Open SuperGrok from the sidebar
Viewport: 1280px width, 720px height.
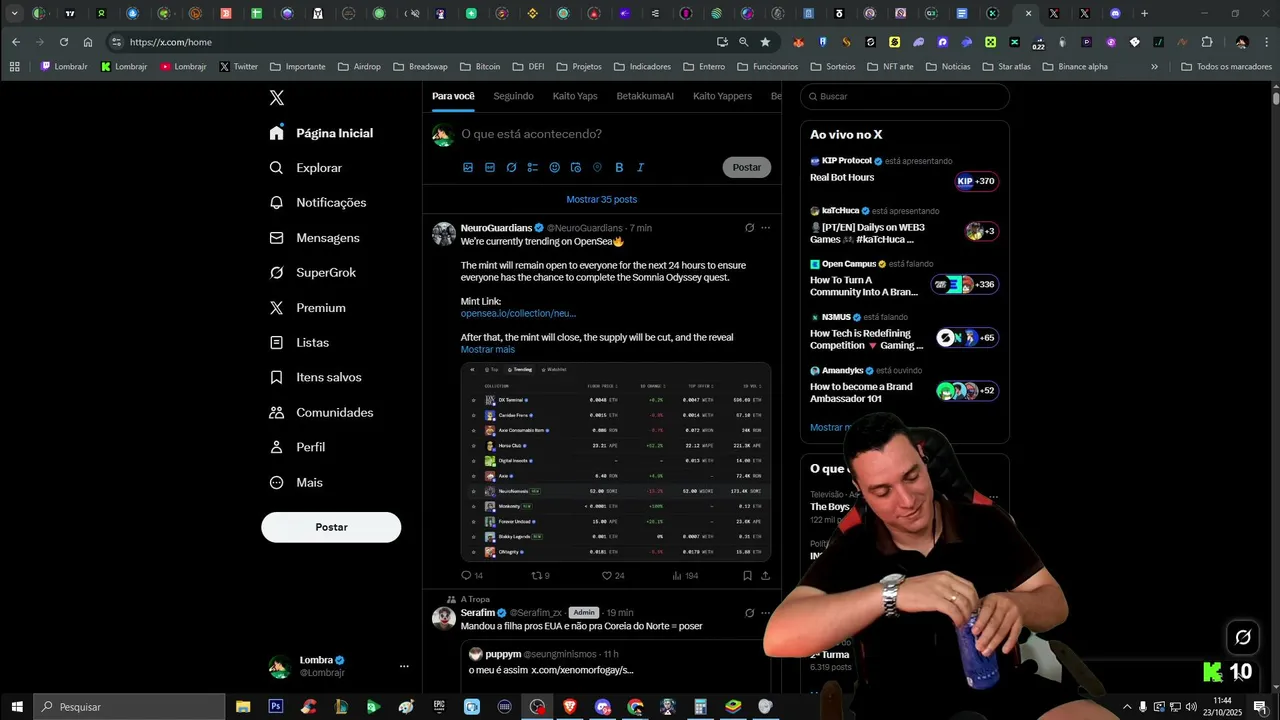[313, 272]
